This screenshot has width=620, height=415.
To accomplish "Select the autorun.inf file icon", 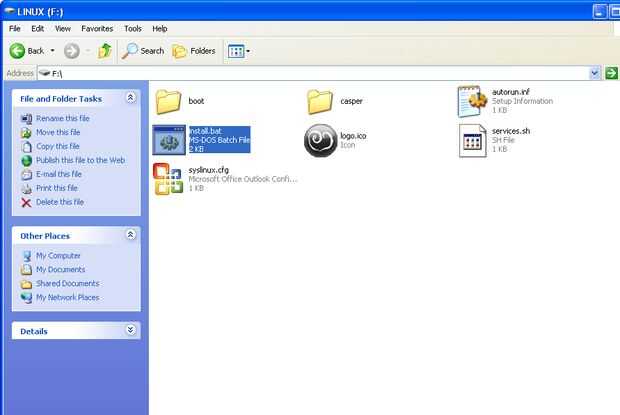I will (x=472, y=102).
